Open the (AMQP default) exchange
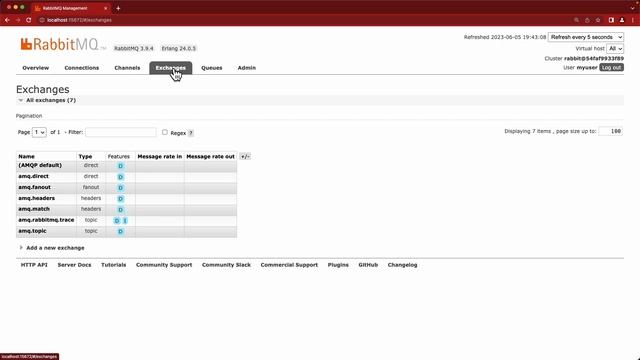 click(40, 165)
